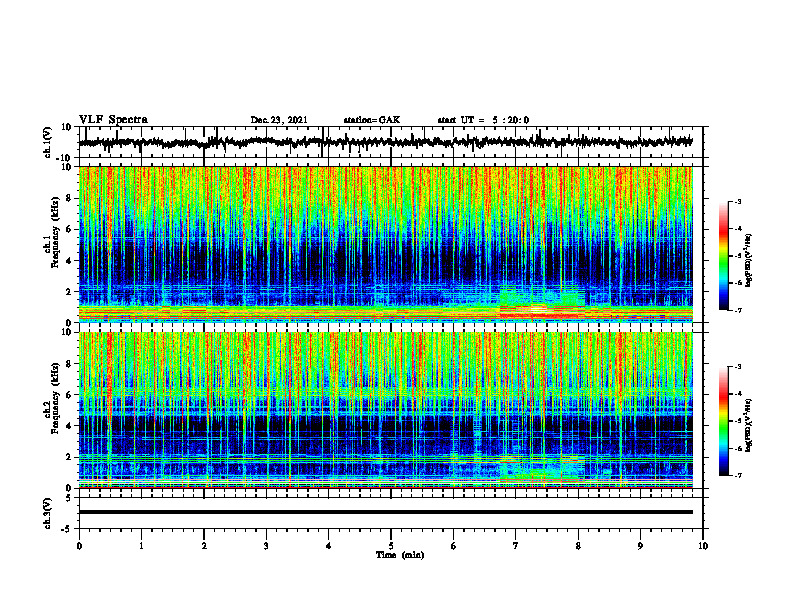Click the '0' tick on time axis

pyautogui.click(x=79, y=546)
